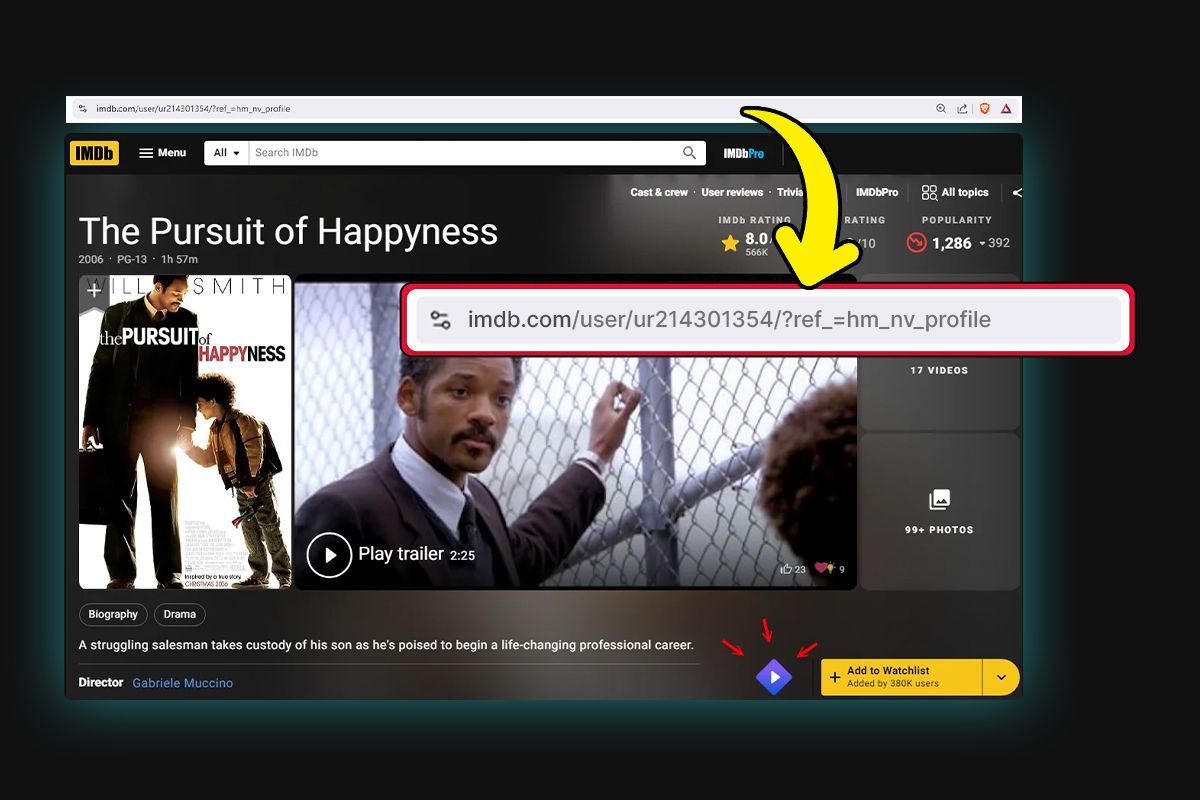
Task: Open All topics grid
Action: pyautogui.click(x=955, y=192)
